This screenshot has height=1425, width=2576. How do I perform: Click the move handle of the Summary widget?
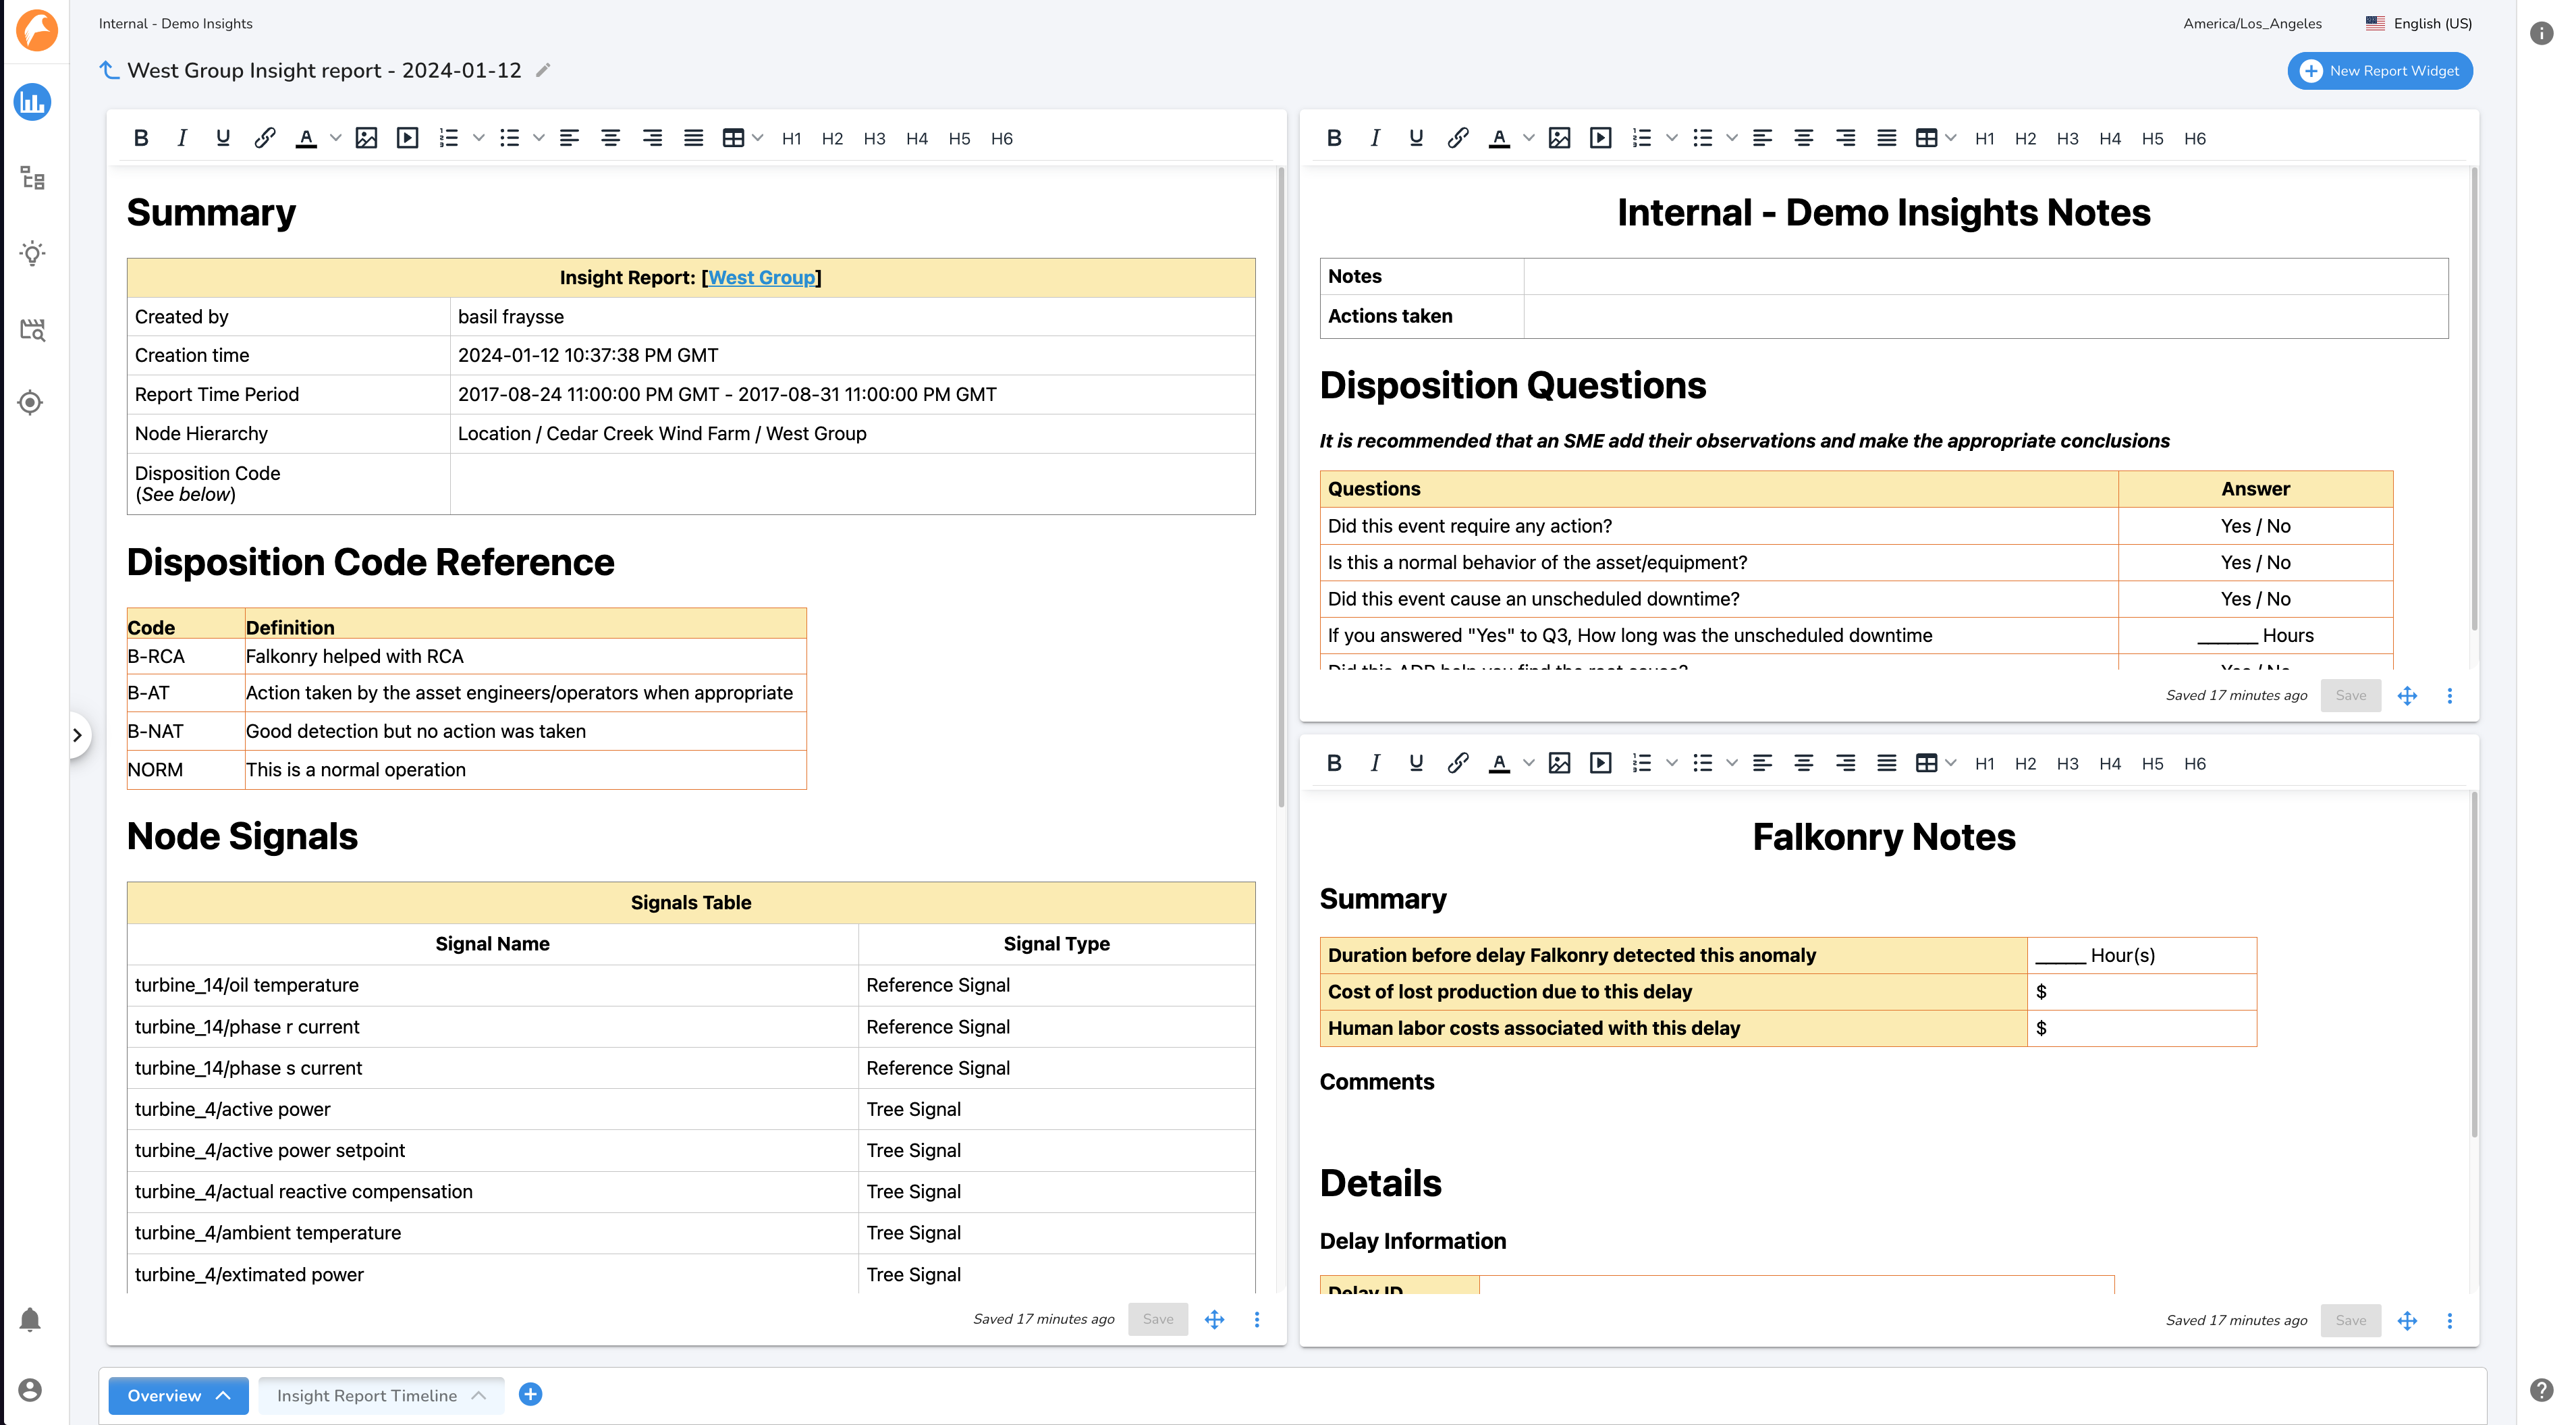pyautogui.click(x=1214, y=1319)
